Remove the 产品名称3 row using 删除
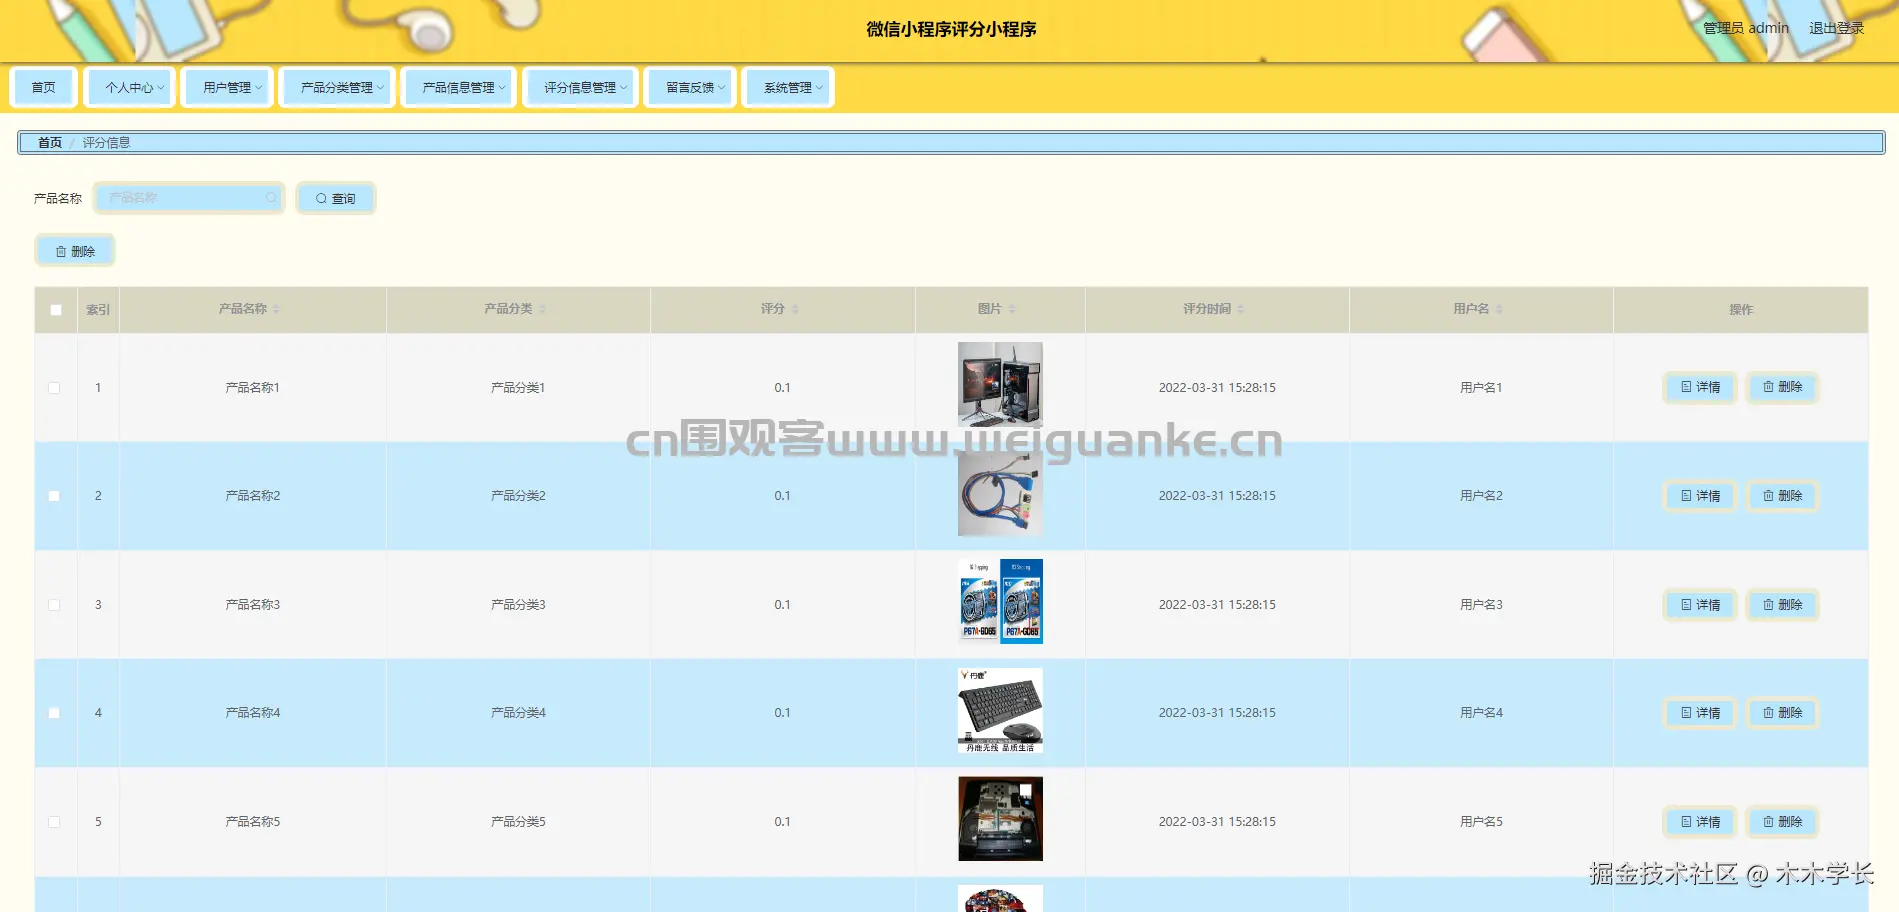This screenshot has width=1899, height=912. [1782, 605]
